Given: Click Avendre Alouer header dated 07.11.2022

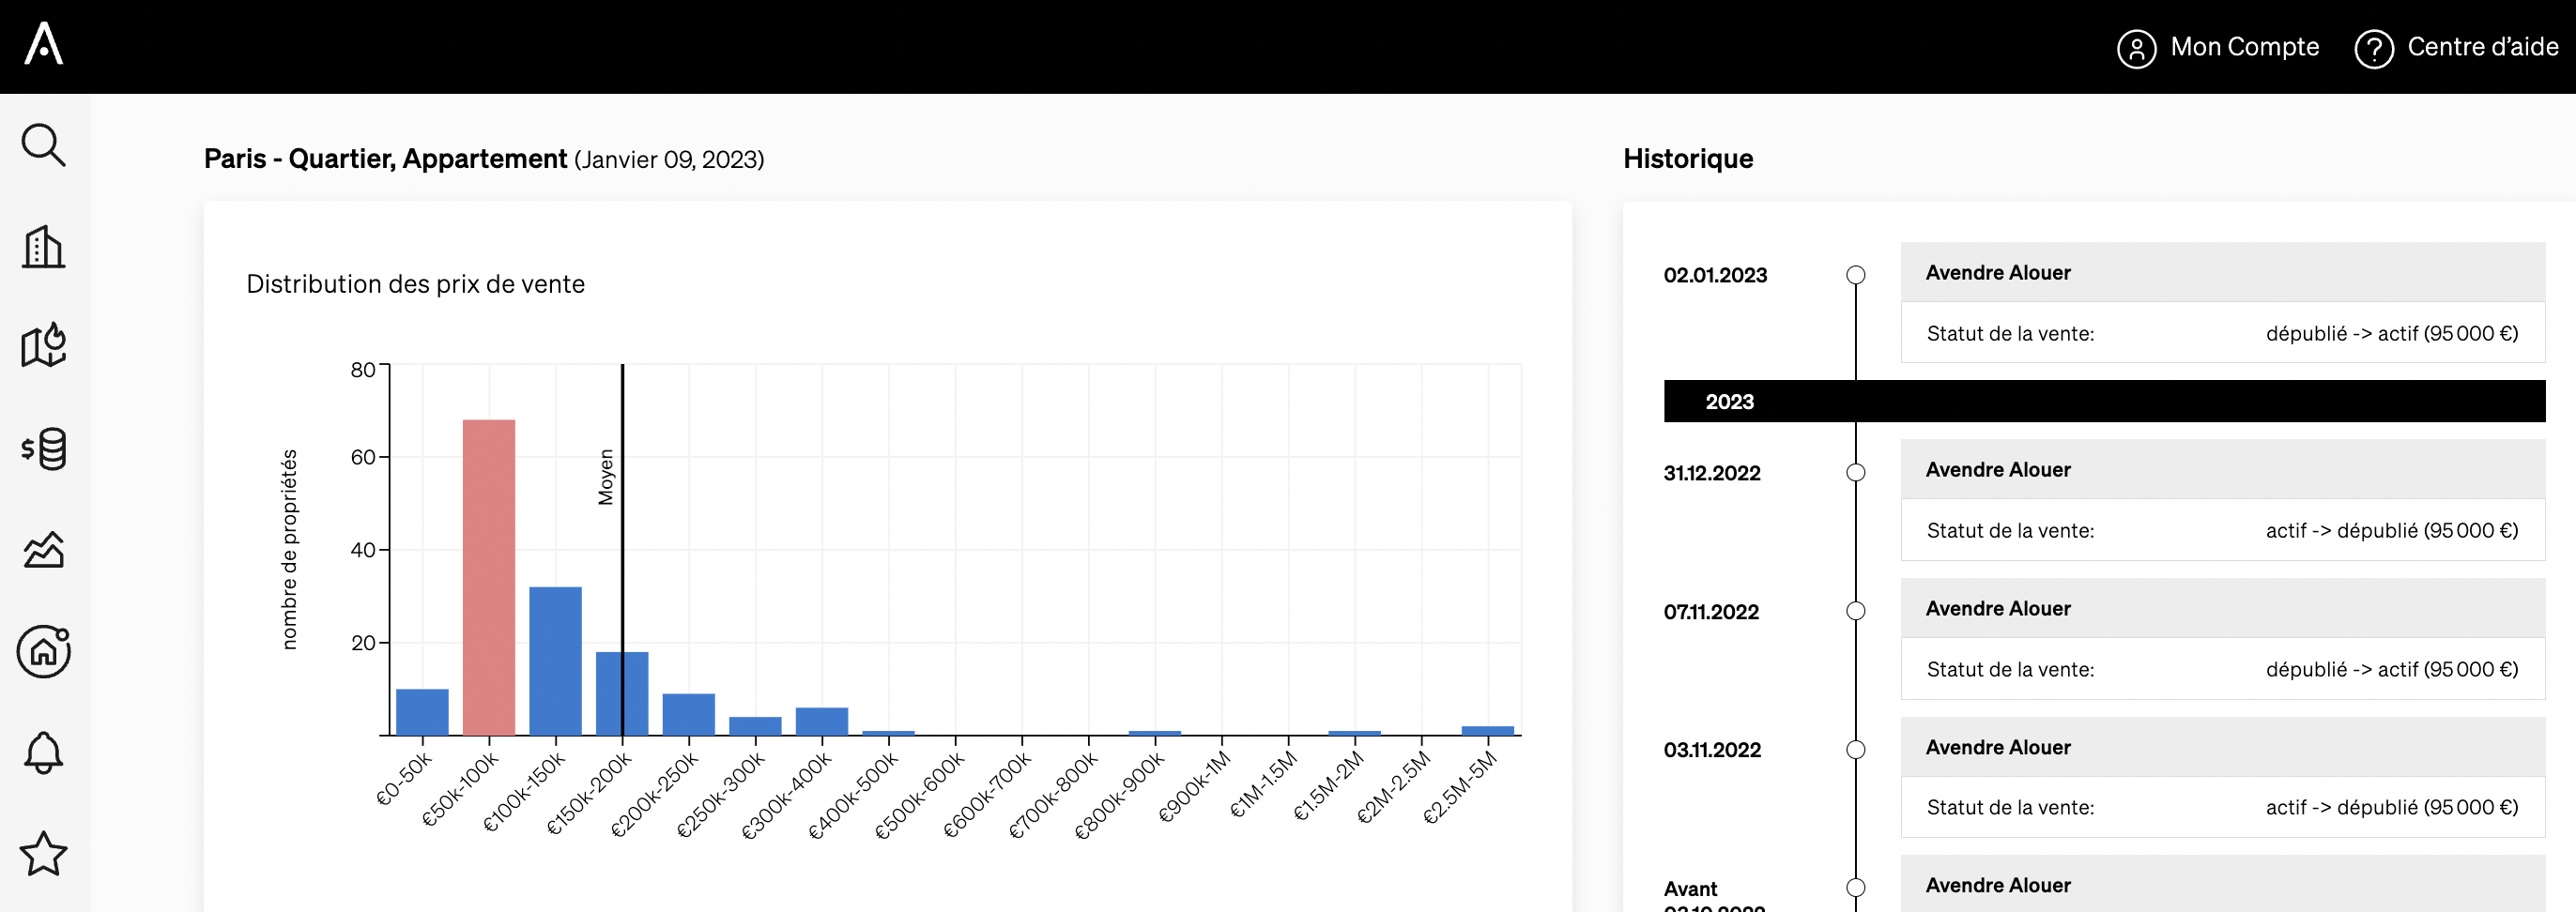Looking at the screenshot, I should pos(2223,608).
